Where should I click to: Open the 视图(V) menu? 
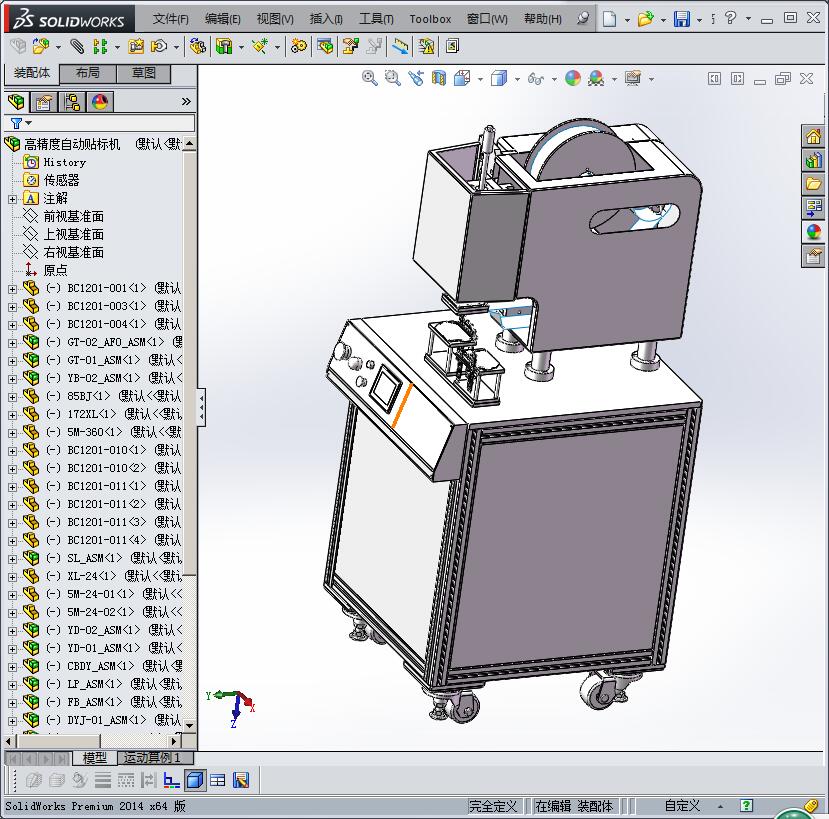coord(275,20)
